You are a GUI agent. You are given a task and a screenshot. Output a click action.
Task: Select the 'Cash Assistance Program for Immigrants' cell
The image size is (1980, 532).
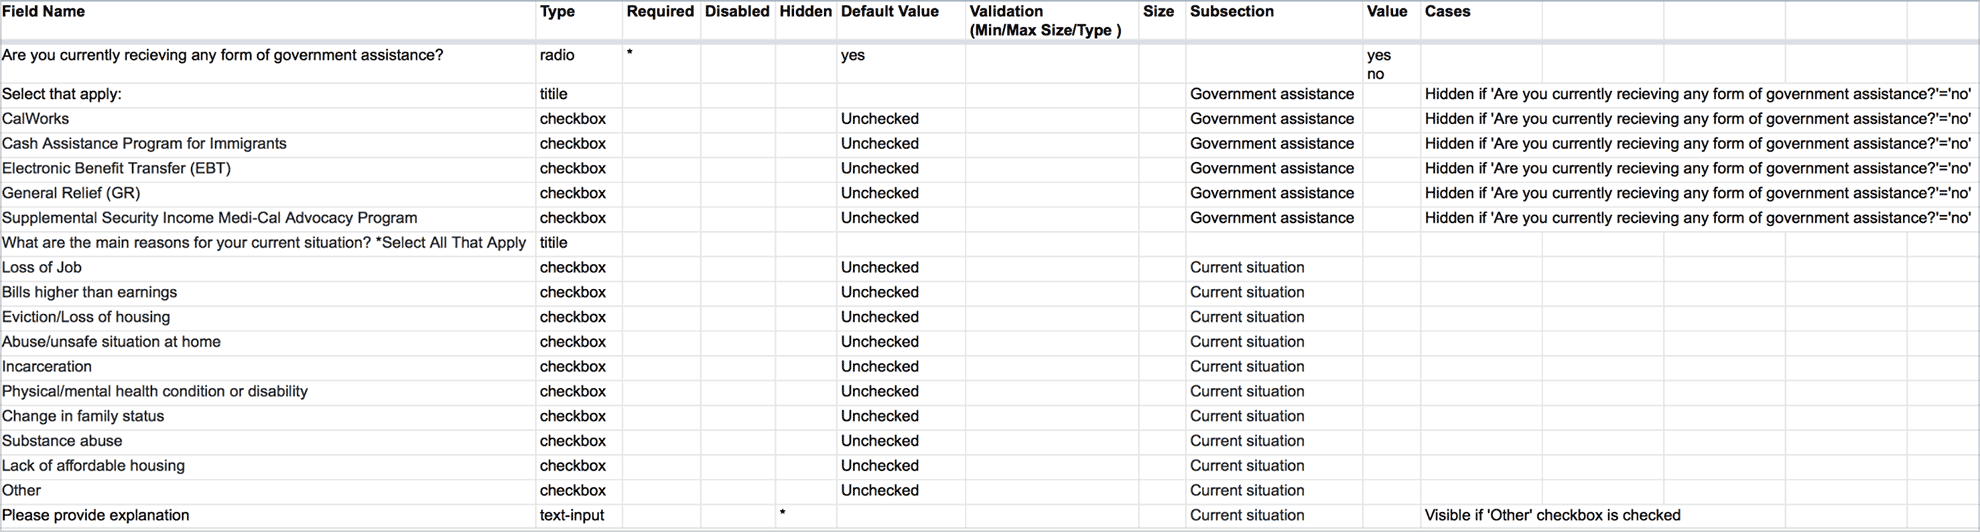[x=144, y=144]
